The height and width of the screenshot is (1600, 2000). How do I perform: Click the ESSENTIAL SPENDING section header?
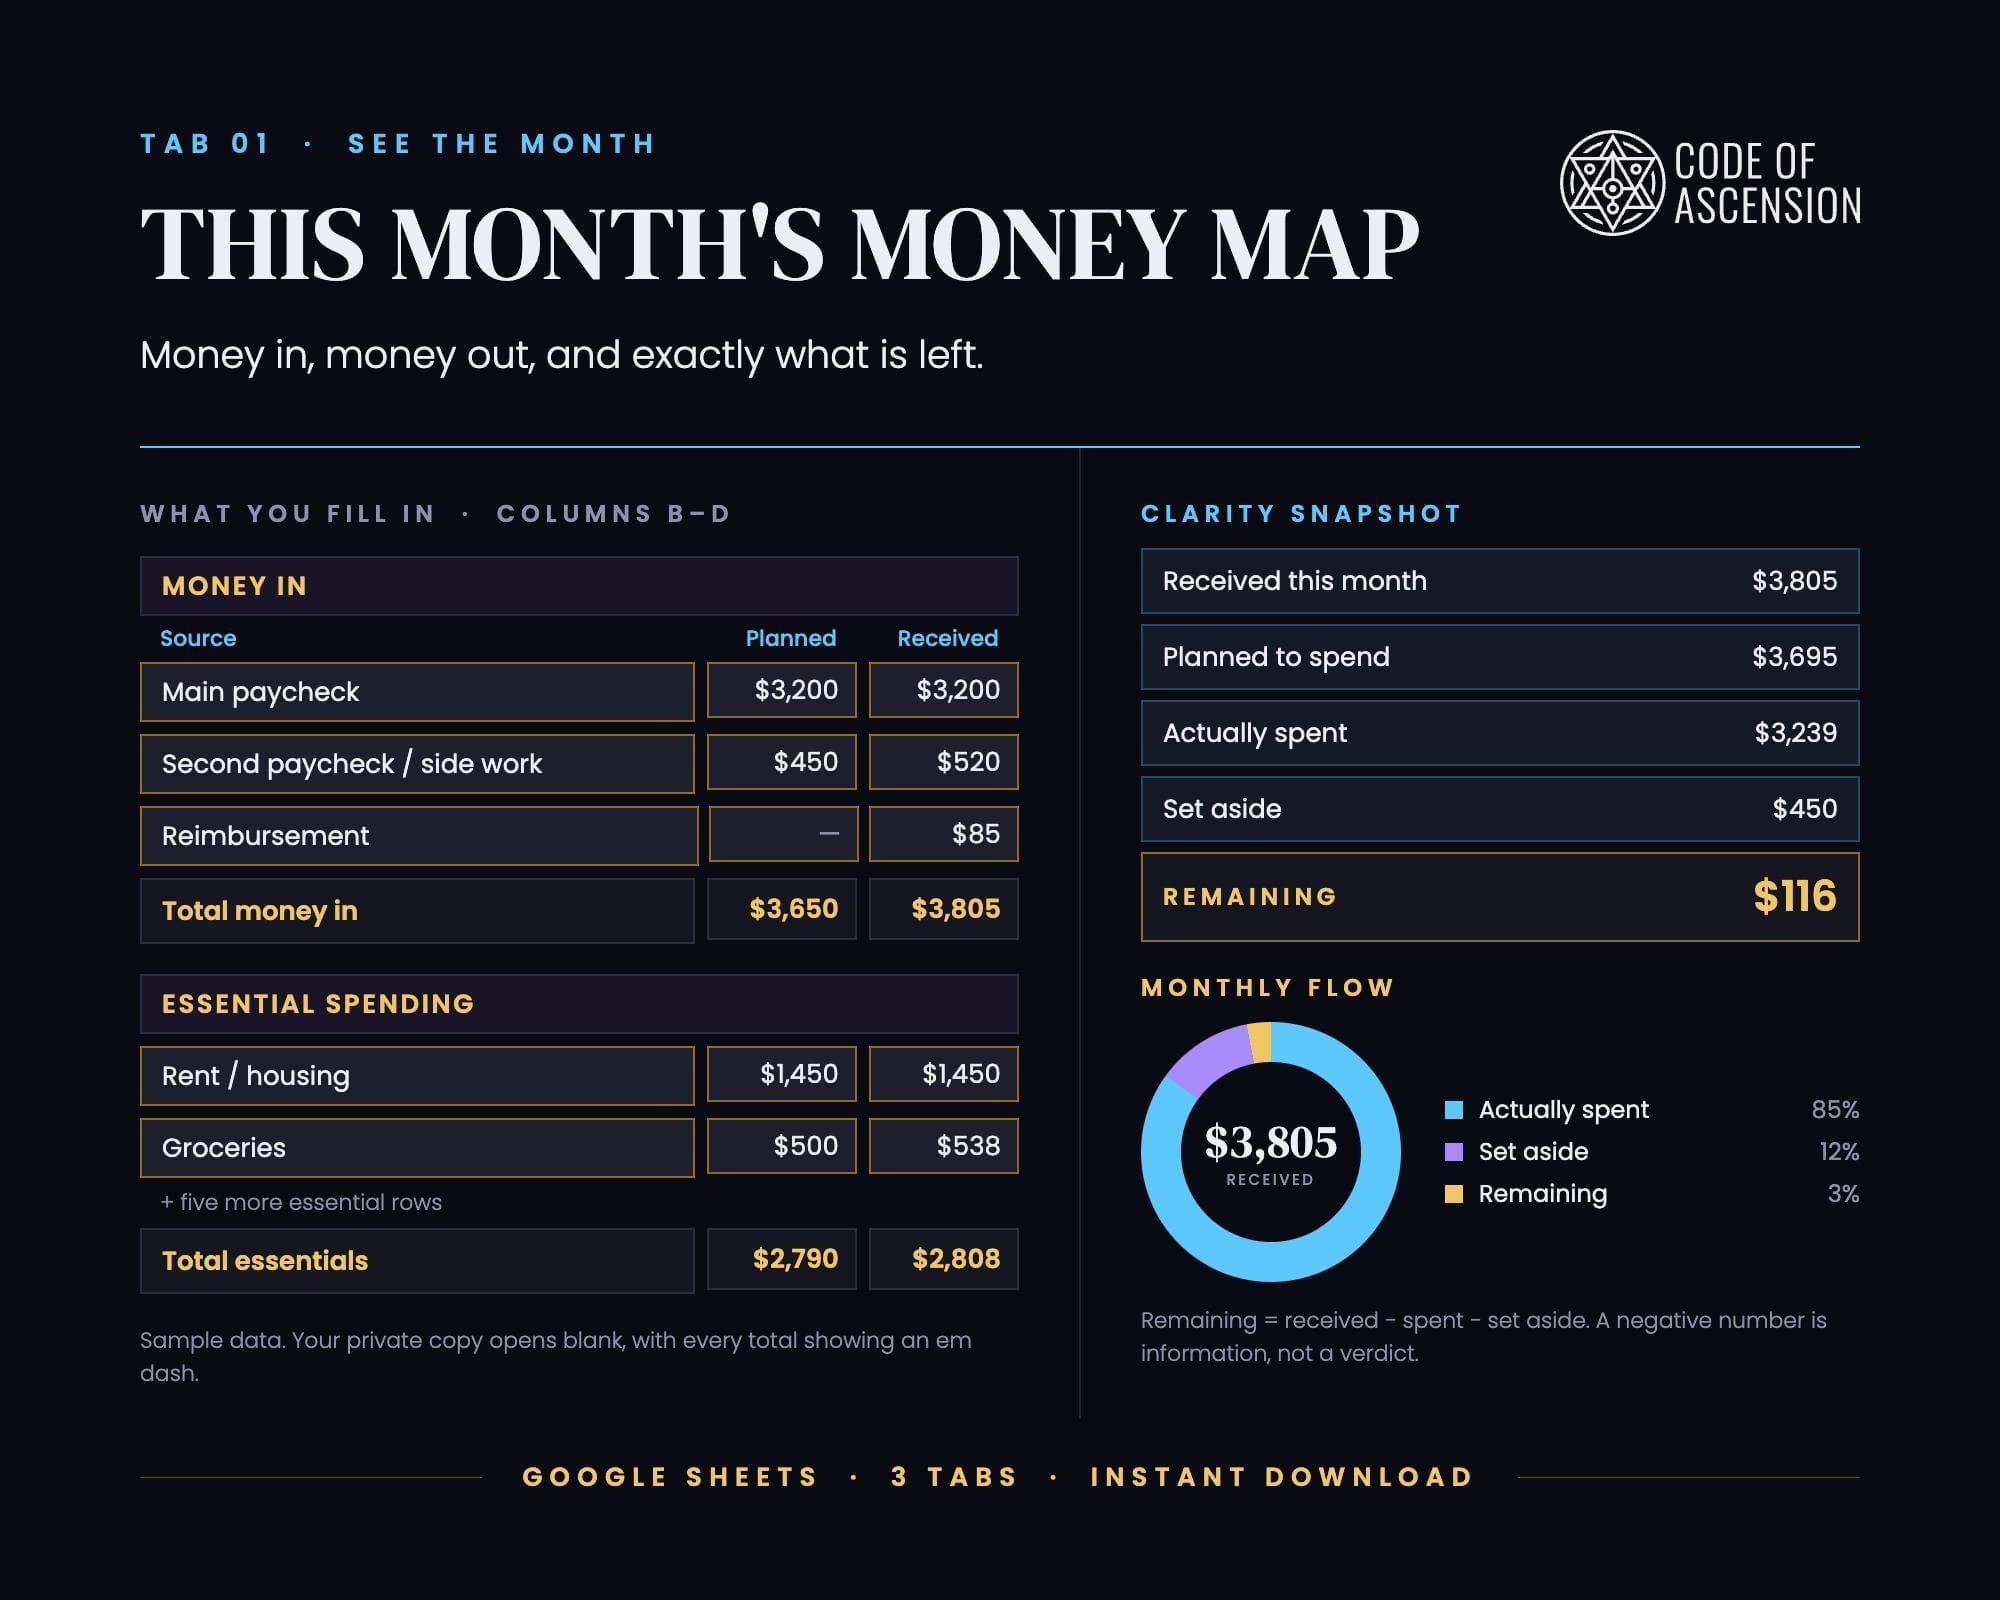click(579, 1004)
